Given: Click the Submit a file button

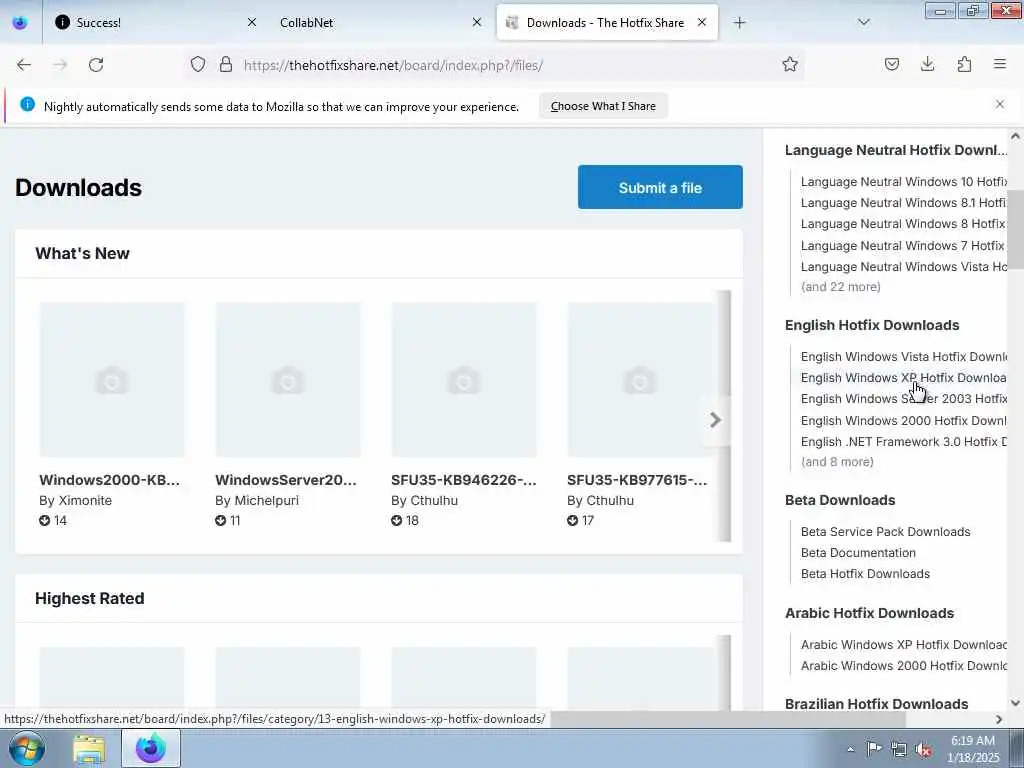Looking at the screenshot, I should pyautogui.click(x=660, y=187).
